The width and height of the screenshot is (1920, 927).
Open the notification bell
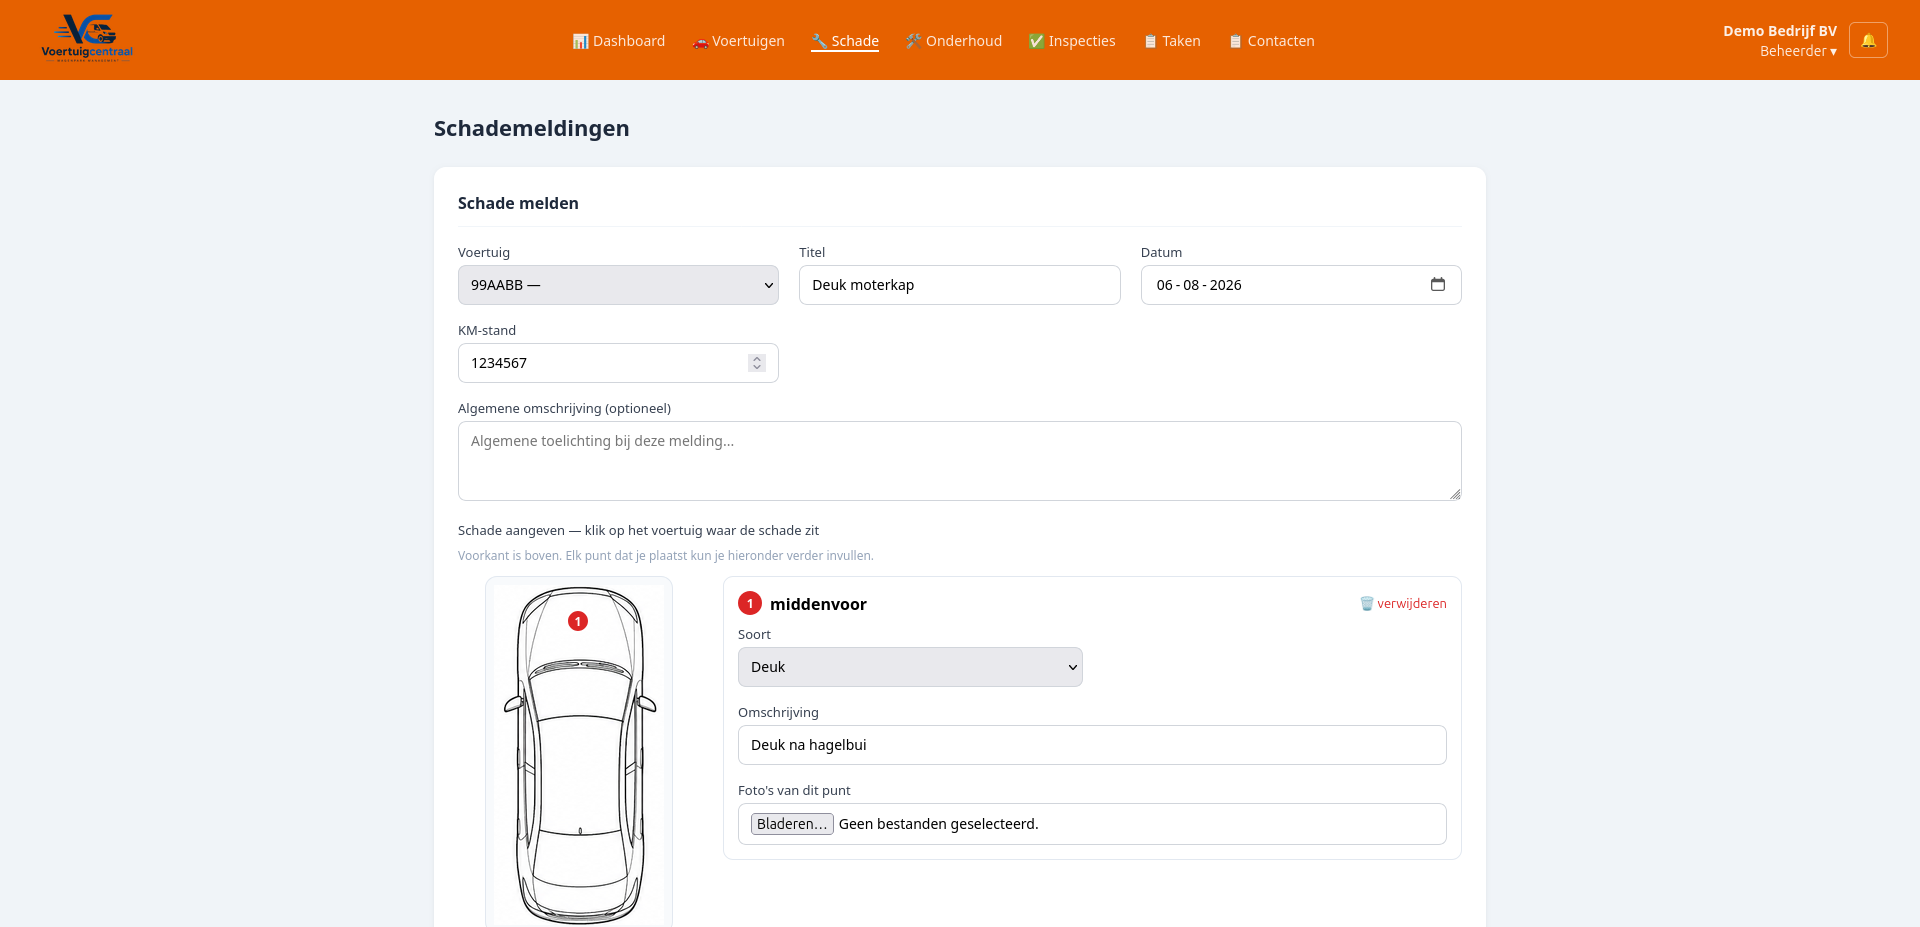coord(1868,40)
